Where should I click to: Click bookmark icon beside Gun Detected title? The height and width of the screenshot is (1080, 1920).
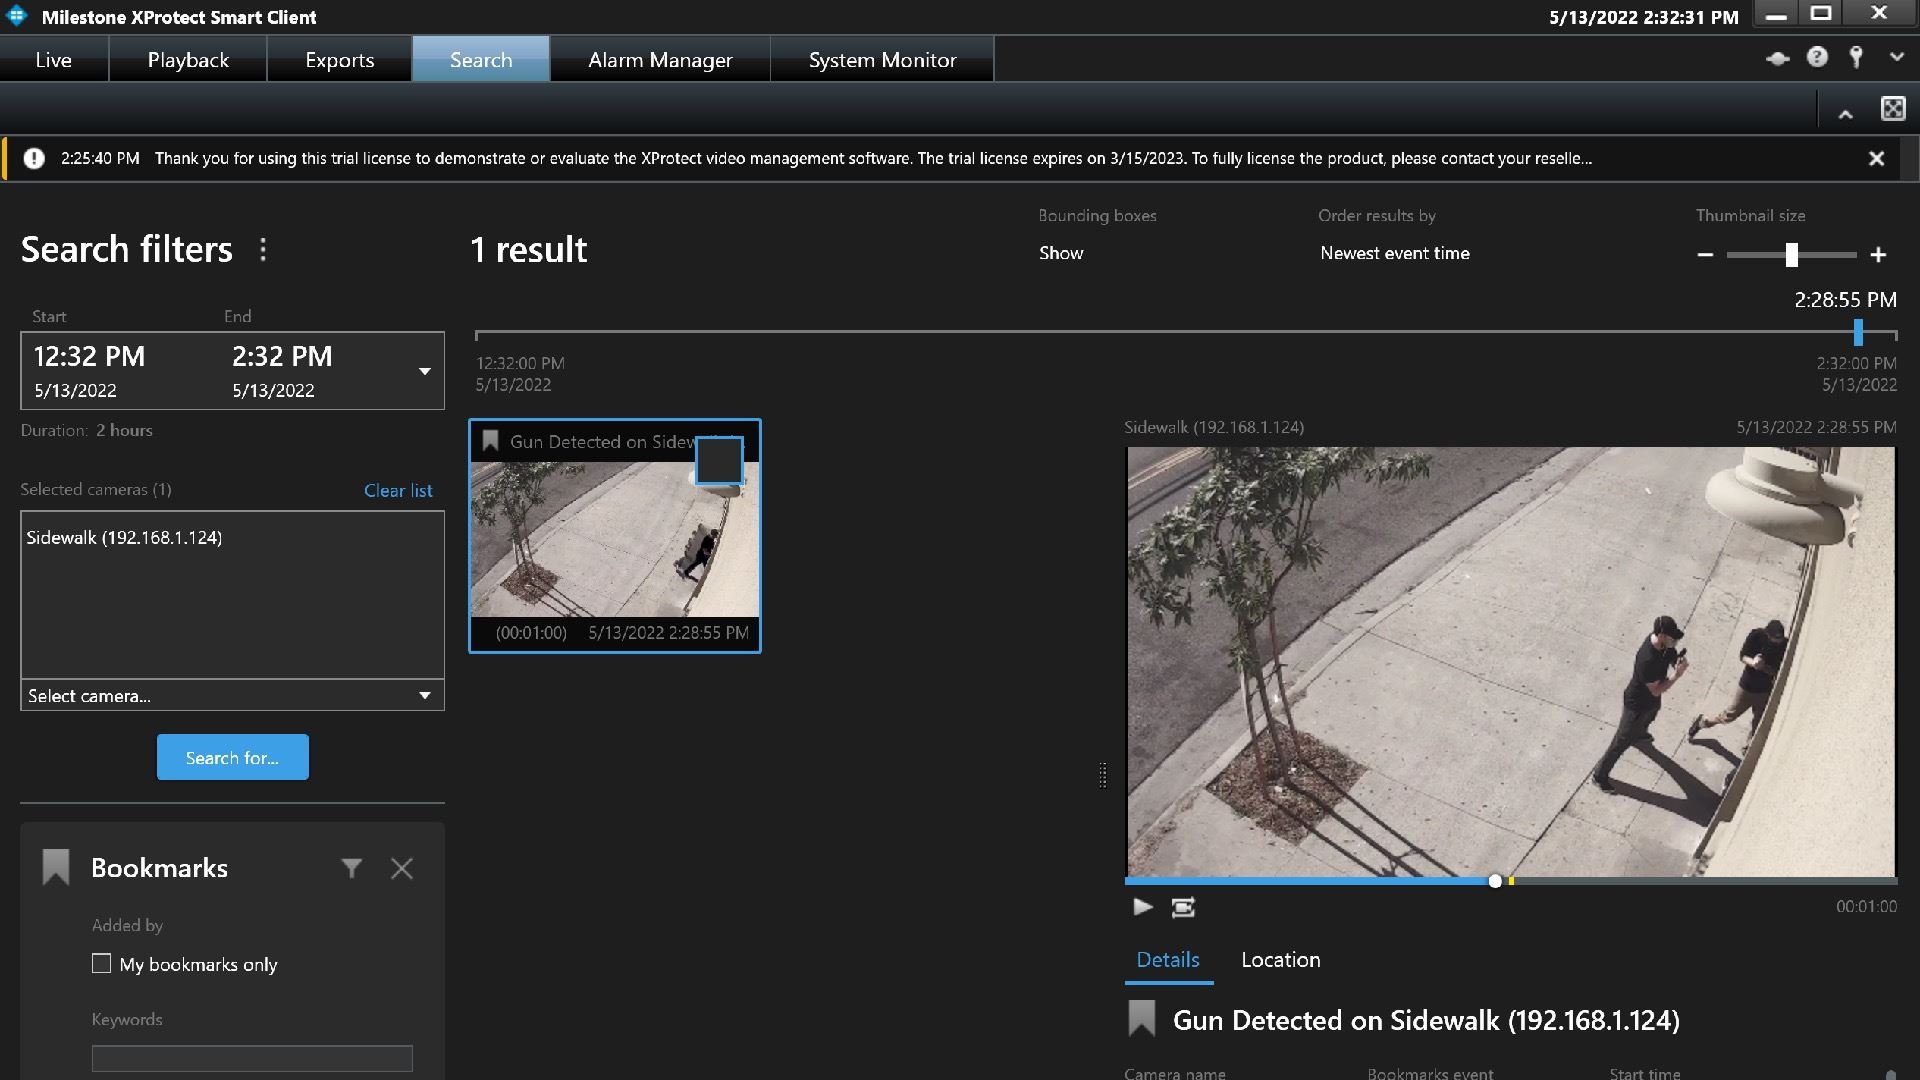click(x=1141, y=1019)
